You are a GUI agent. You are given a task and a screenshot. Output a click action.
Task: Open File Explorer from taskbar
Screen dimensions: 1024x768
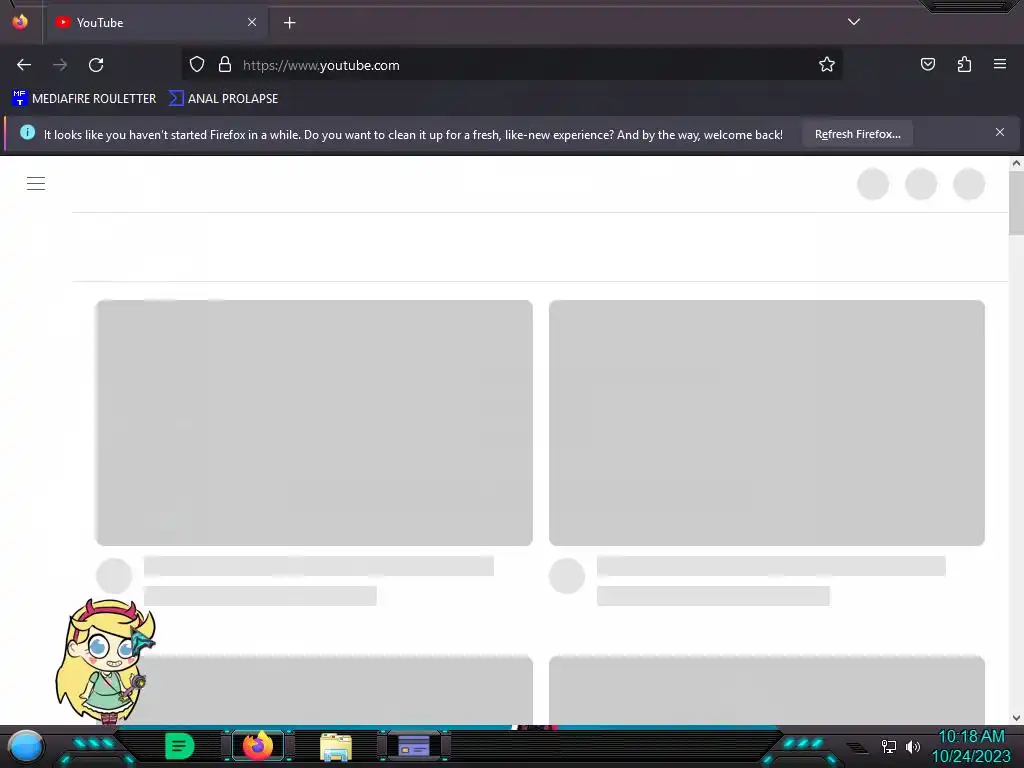(x=336, y=746)
